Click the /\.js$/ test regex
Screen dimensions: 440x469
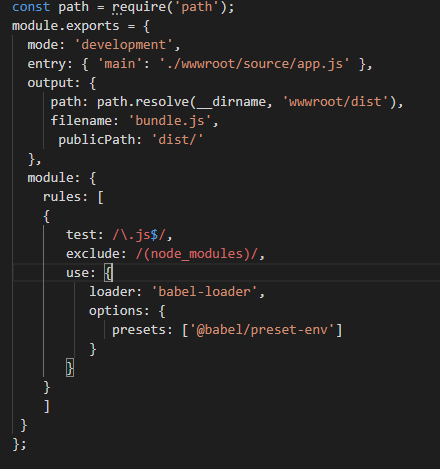(139, 235)
